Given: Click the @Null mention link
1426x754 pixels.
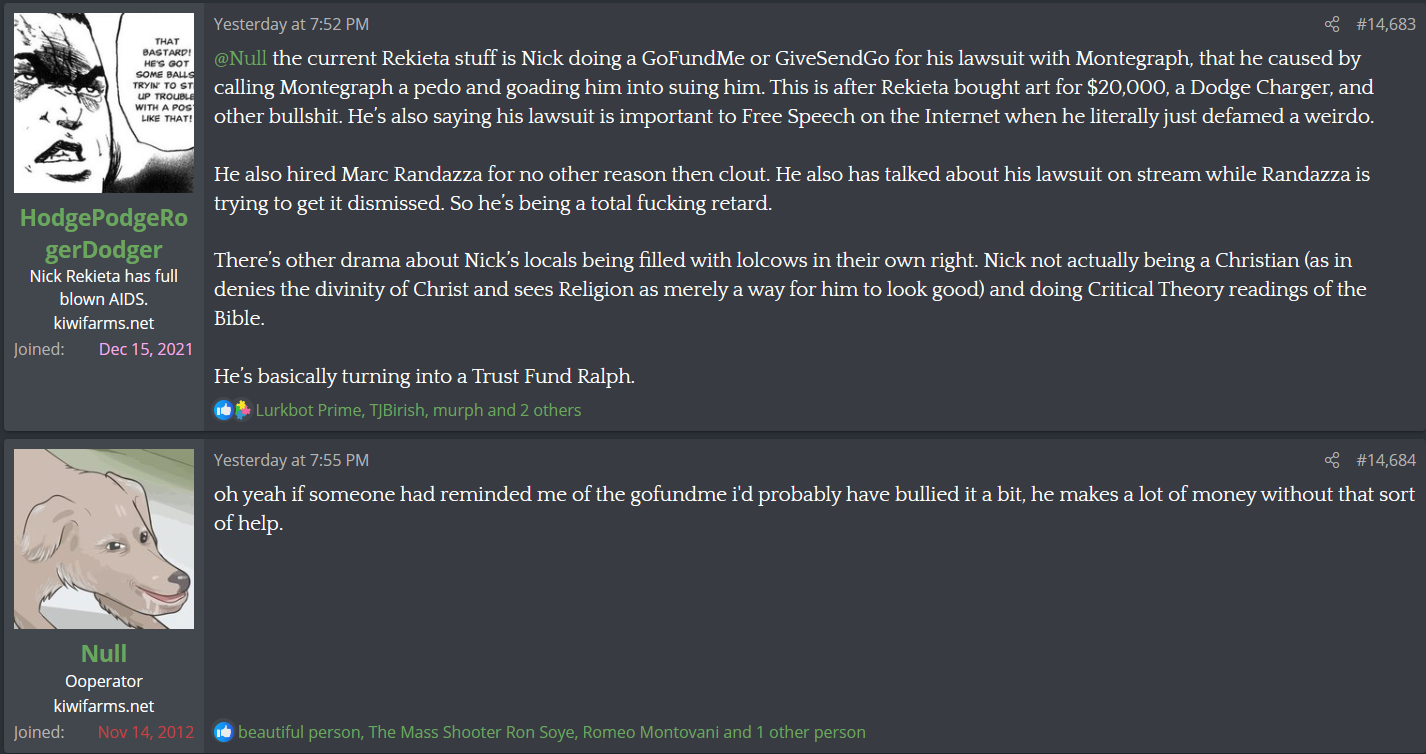Looking at the screenshot, I should pyautogui.click(x=240, y=59).
